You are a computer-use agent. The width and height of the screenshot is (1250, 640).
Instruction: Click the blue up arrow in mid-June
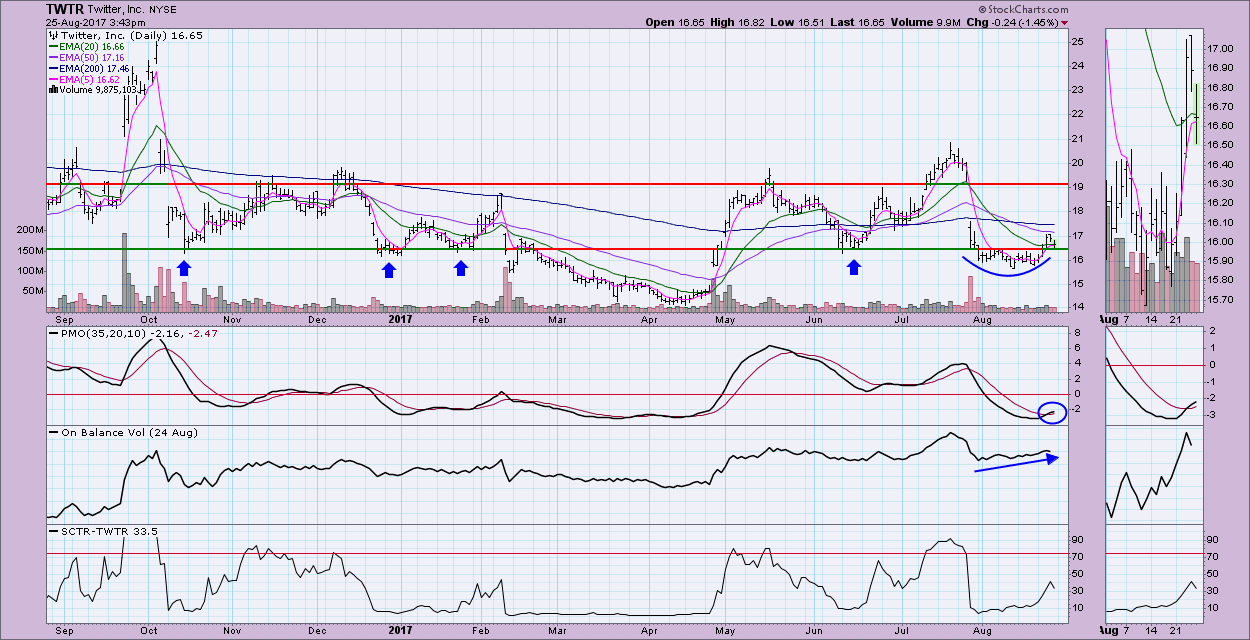(x=854, y=267)
